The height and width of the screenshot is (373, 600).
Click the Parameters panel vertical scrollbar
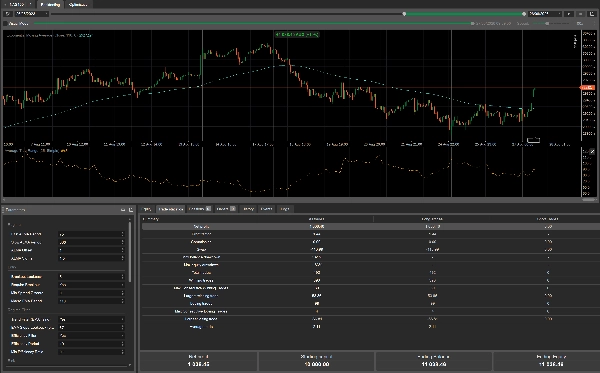(x=130, y=251)
